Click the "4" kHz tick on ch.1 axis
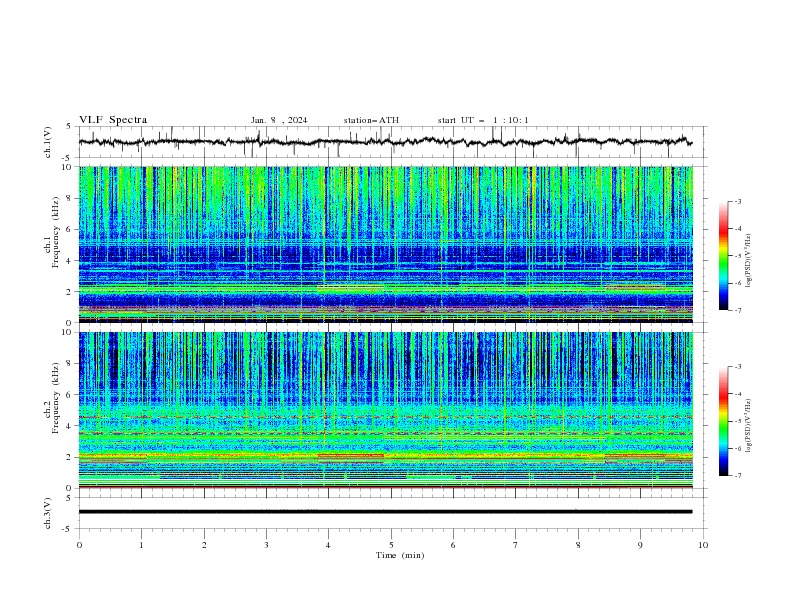Viewport: 792px width, 612px height. [69, 261]
